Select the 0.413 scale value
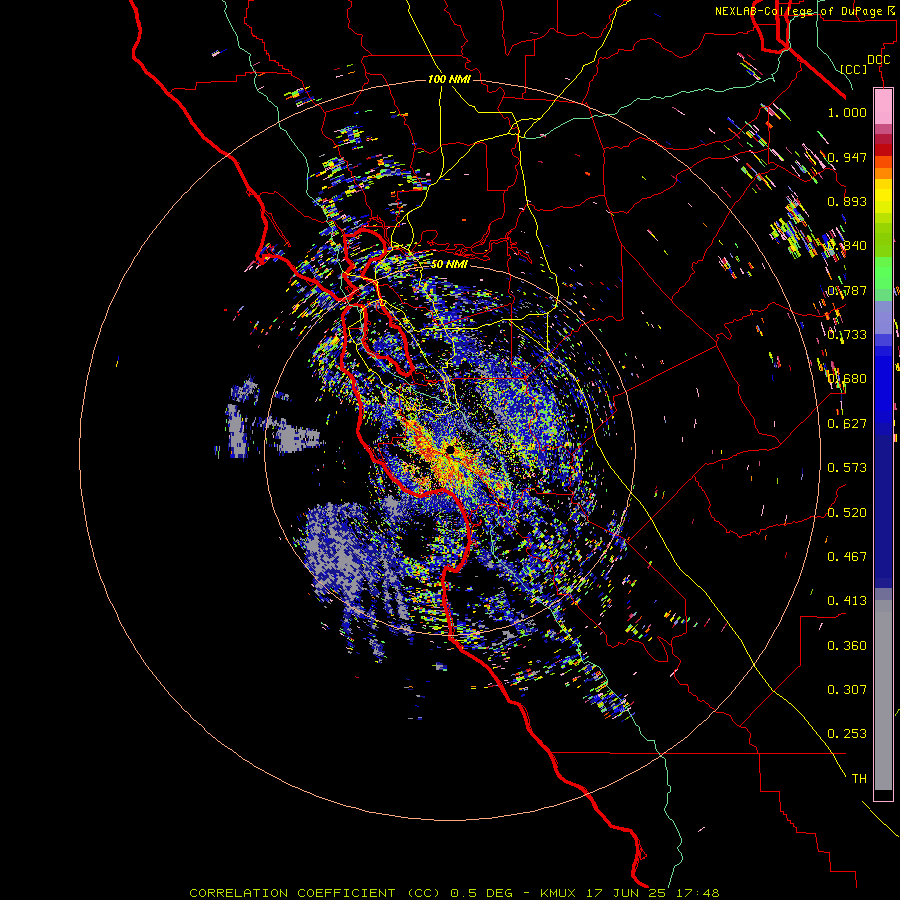The image size is (900, 900). coord(847,601)
